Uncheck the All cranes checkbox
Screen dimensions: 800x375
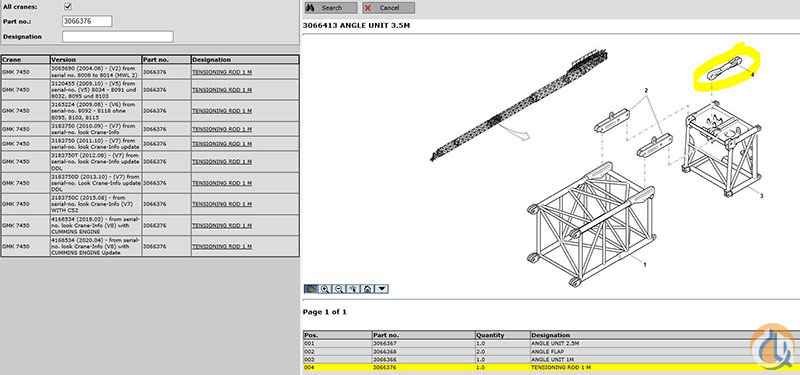[68, 7]
